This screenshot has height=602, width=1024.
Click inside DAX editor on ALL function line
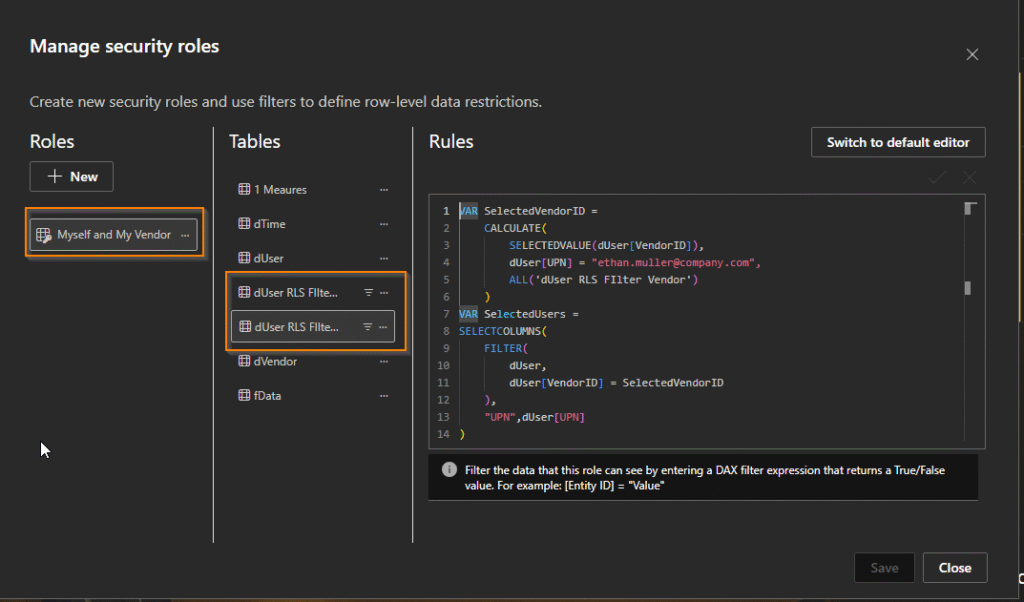point(600,279)
